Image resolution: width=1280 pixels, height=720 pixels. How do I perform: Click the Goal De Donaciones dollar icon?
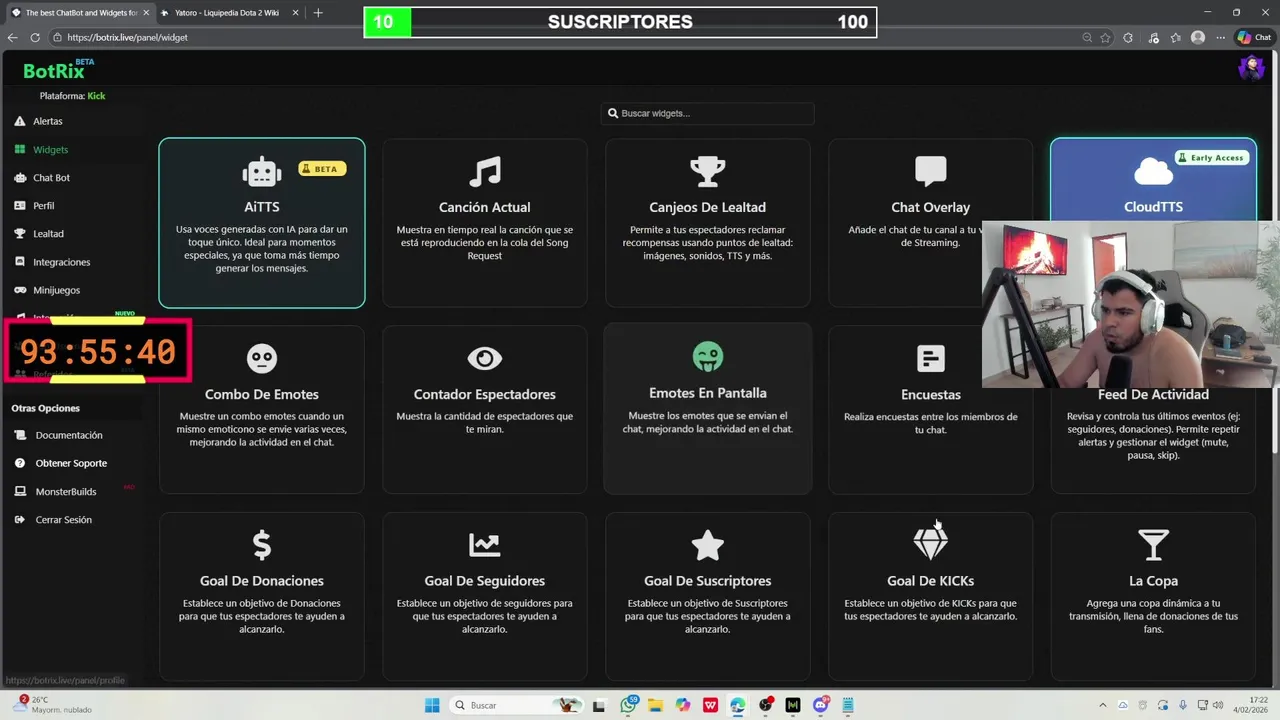(x=262, y=545)
